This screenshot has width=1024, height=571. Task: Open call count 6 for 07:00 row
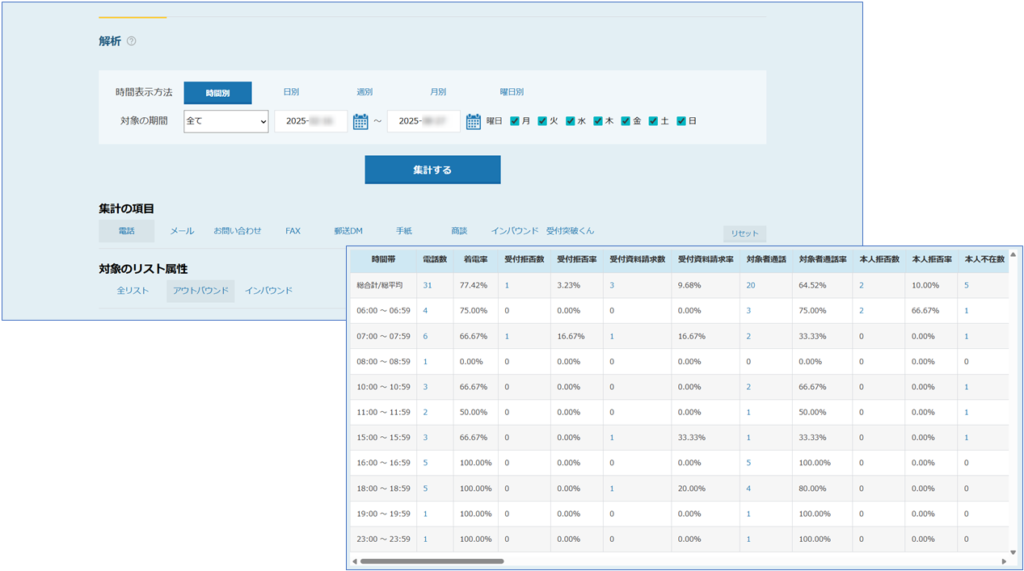tap(425, 336)
